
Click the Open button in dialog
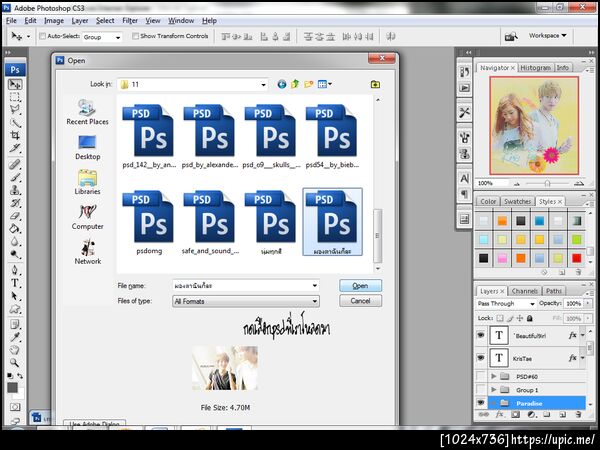point(360,285)
